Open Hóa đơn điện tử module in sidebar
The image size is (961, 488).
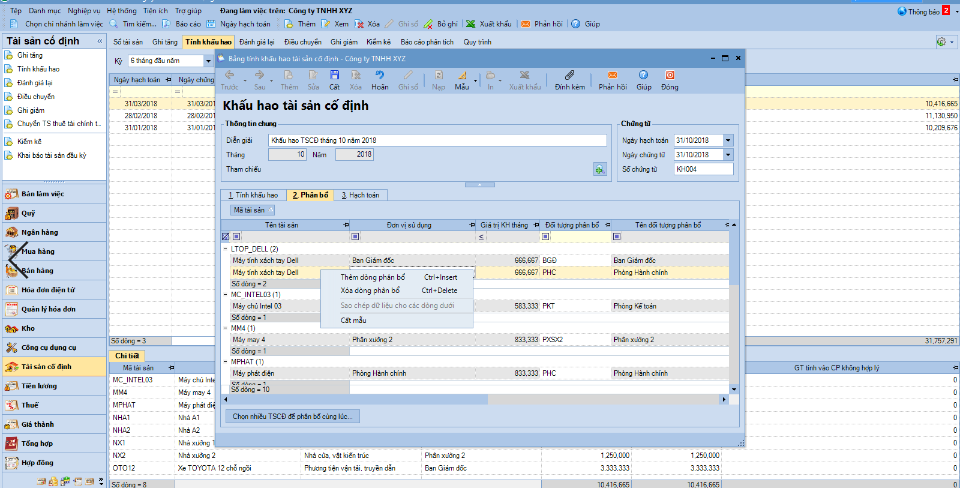click(x=53, y=290)
